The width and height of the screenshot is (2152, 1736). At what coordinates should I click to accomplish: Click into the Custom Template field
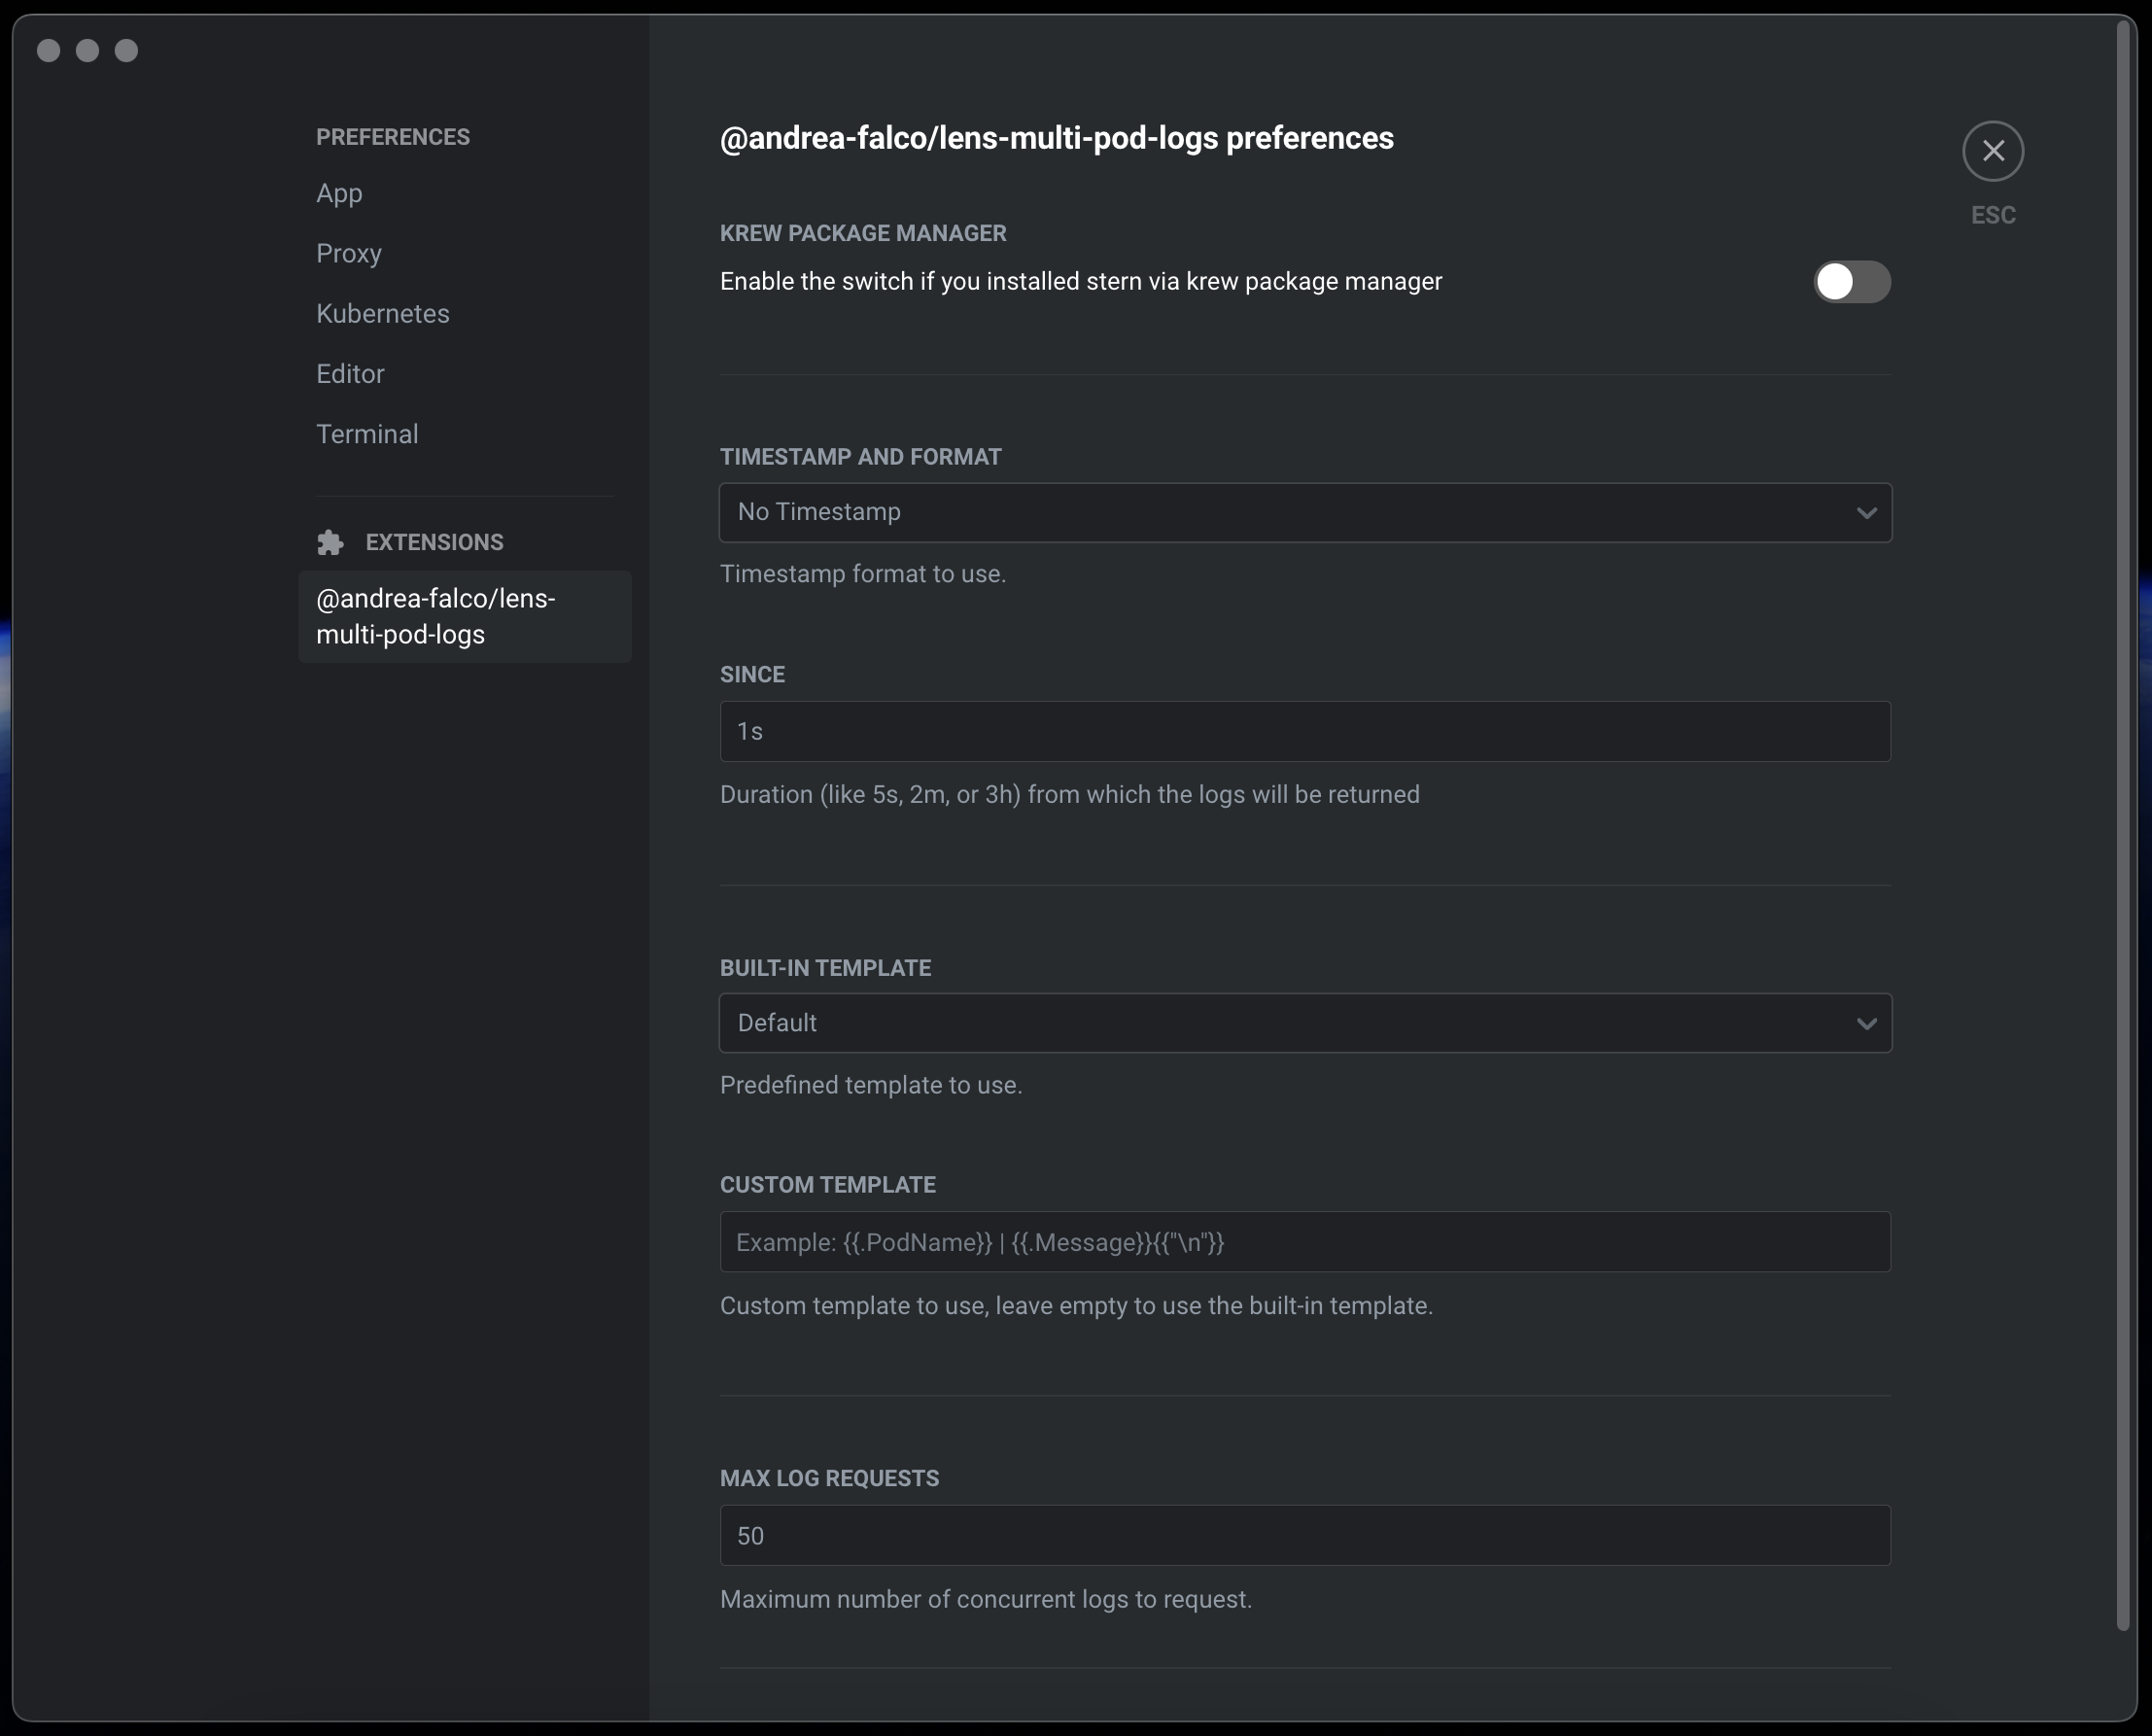(x=1304, y=1242)
